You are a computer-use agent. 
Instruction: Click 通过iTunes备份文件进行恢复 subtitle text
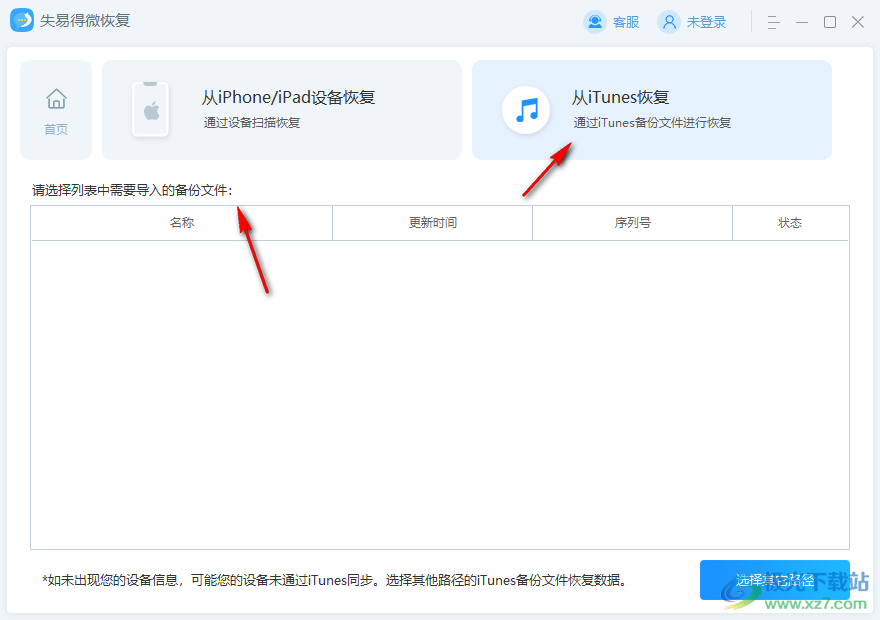coord(652,123)
